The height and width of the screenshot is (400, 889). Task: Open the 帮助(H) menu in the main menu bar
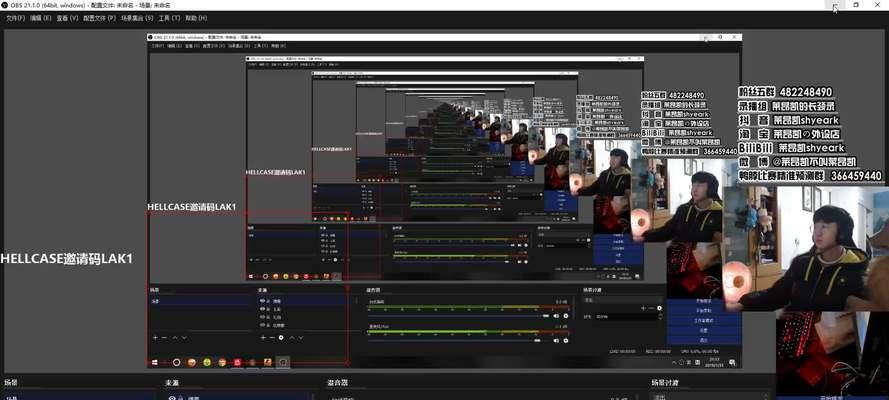point(196,18)
